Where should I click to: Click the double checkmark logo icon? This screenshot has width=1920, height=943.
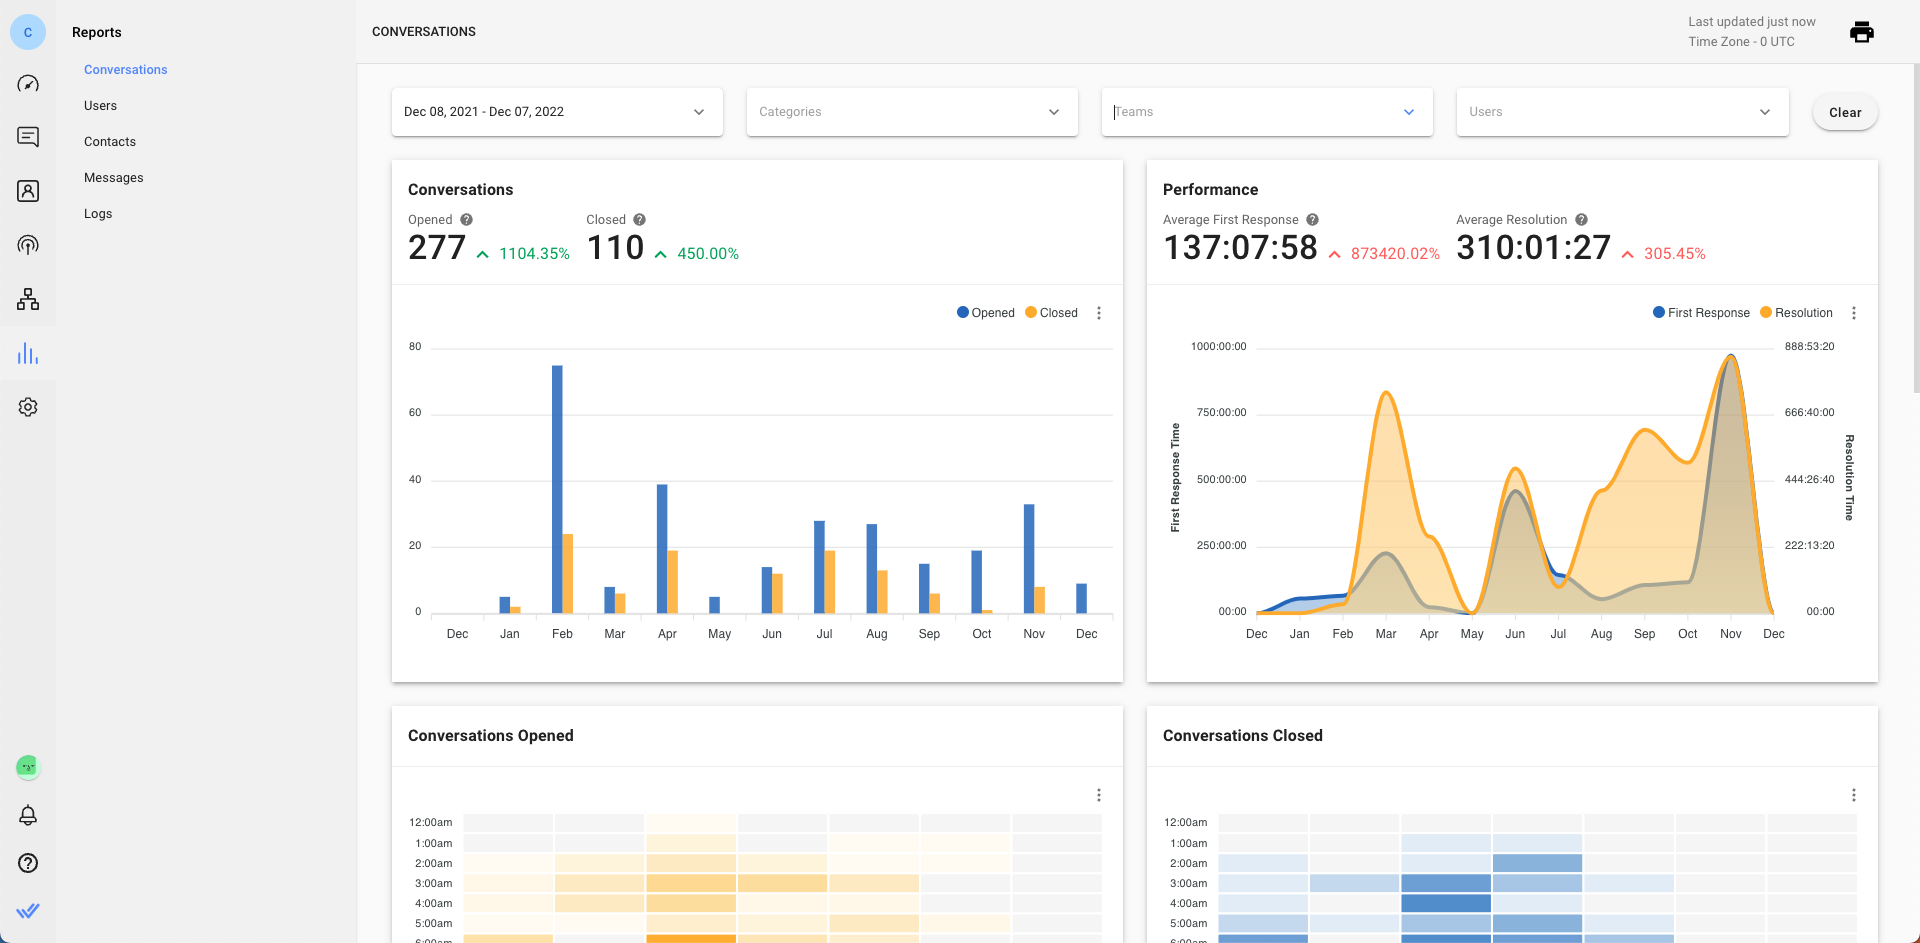pyautogui.click(x=28, y=911)
